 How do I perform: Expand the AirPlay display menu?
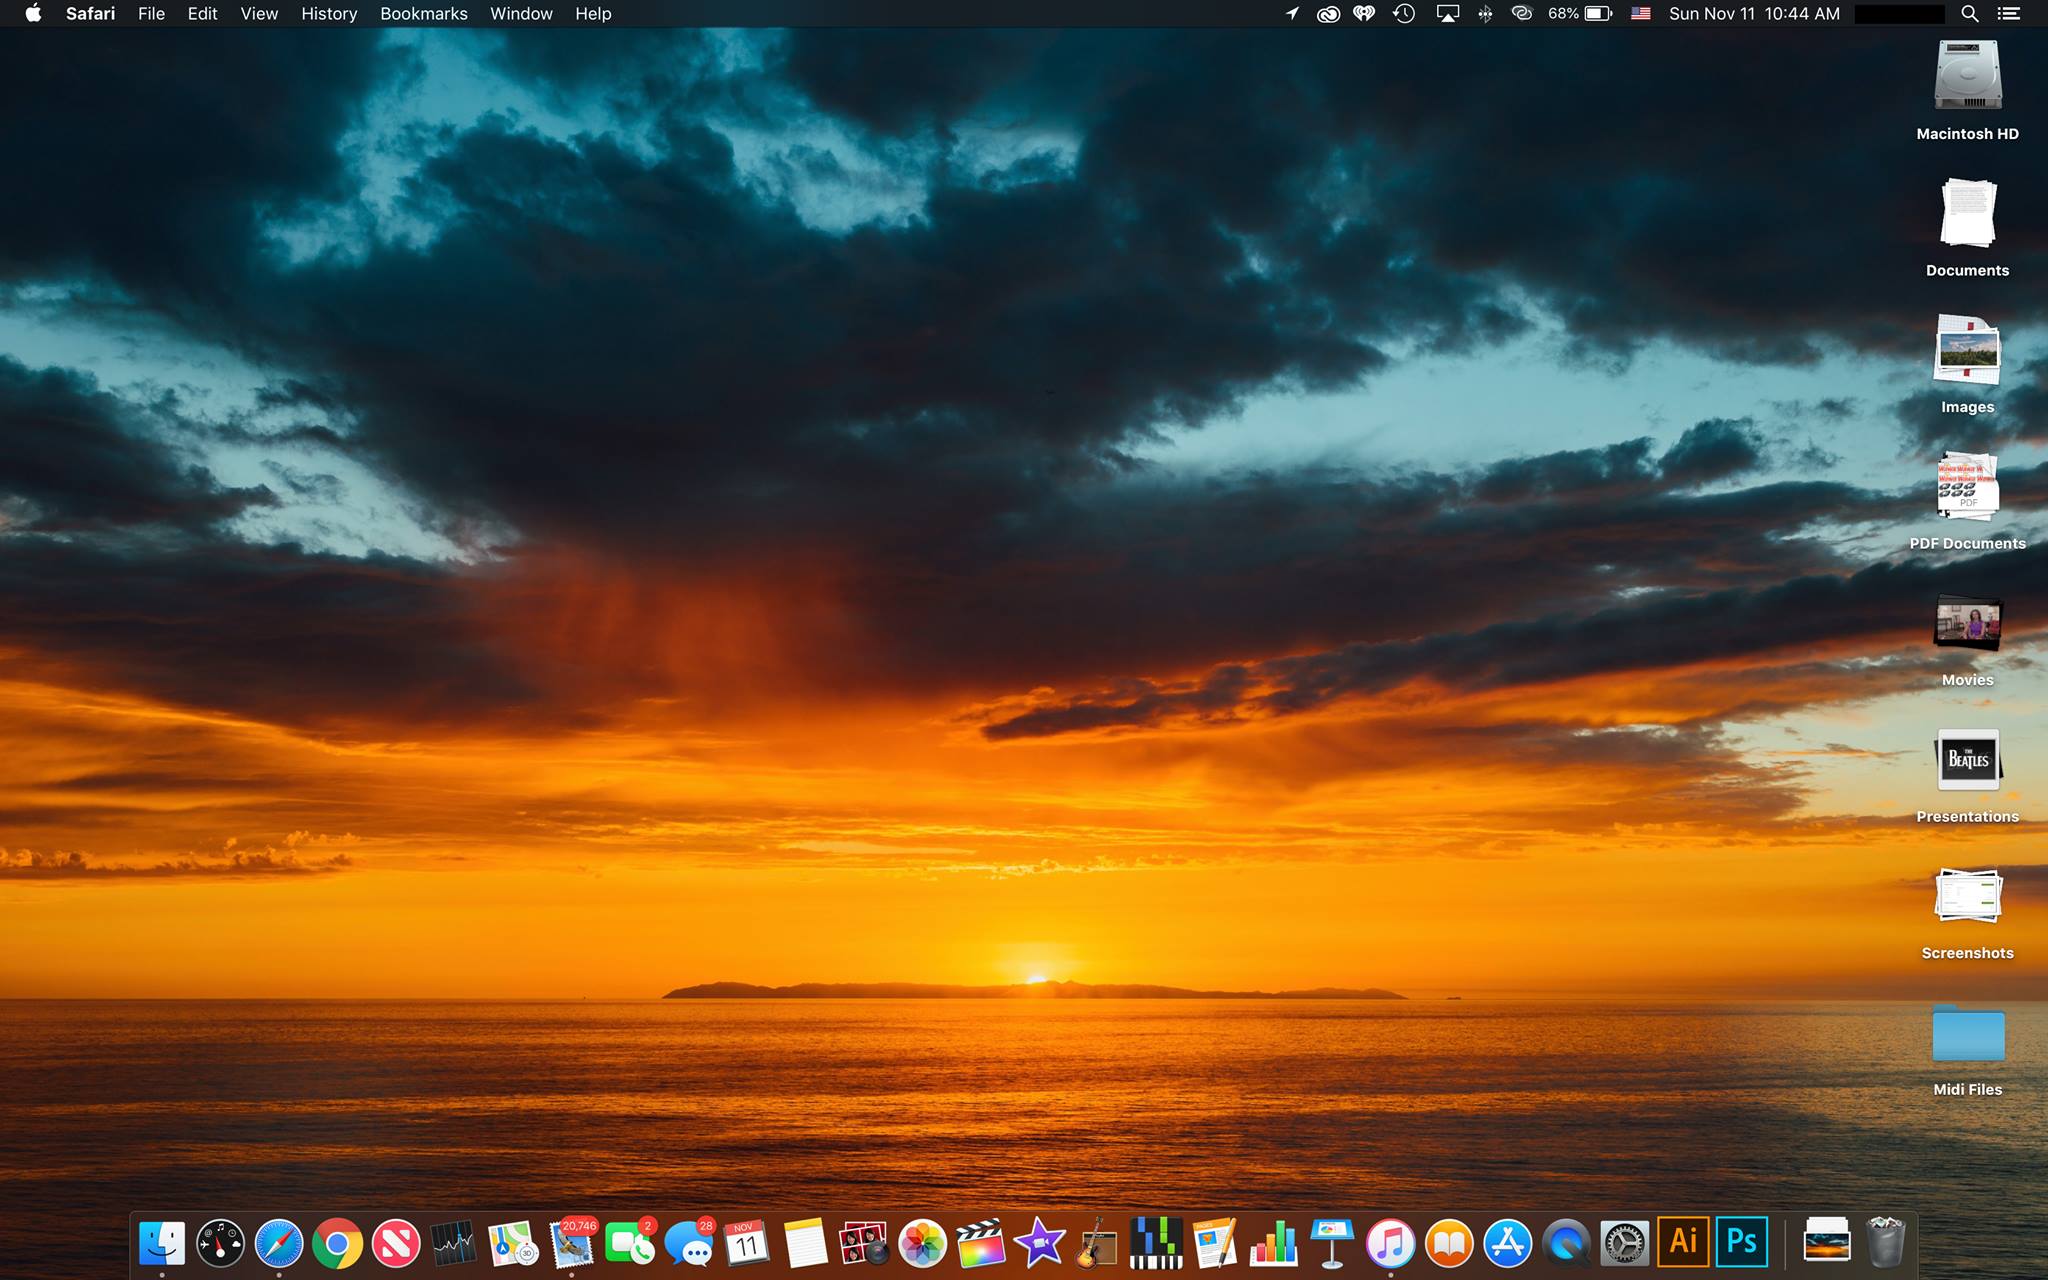(1447, 14)
